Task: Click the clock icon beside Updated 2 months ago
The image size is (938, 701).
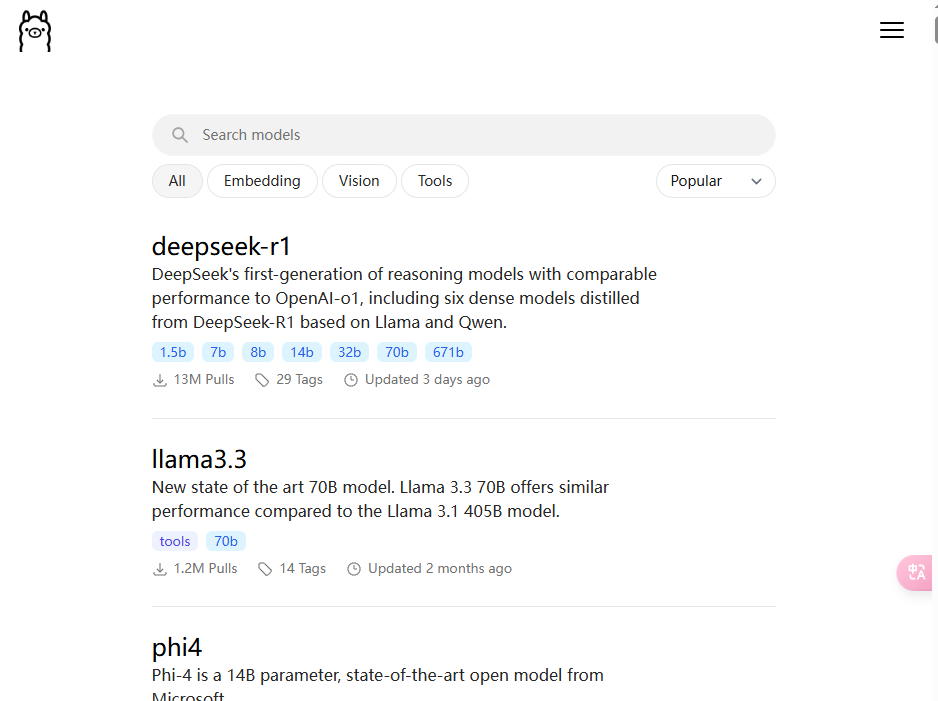Action: tap(354, 569)
